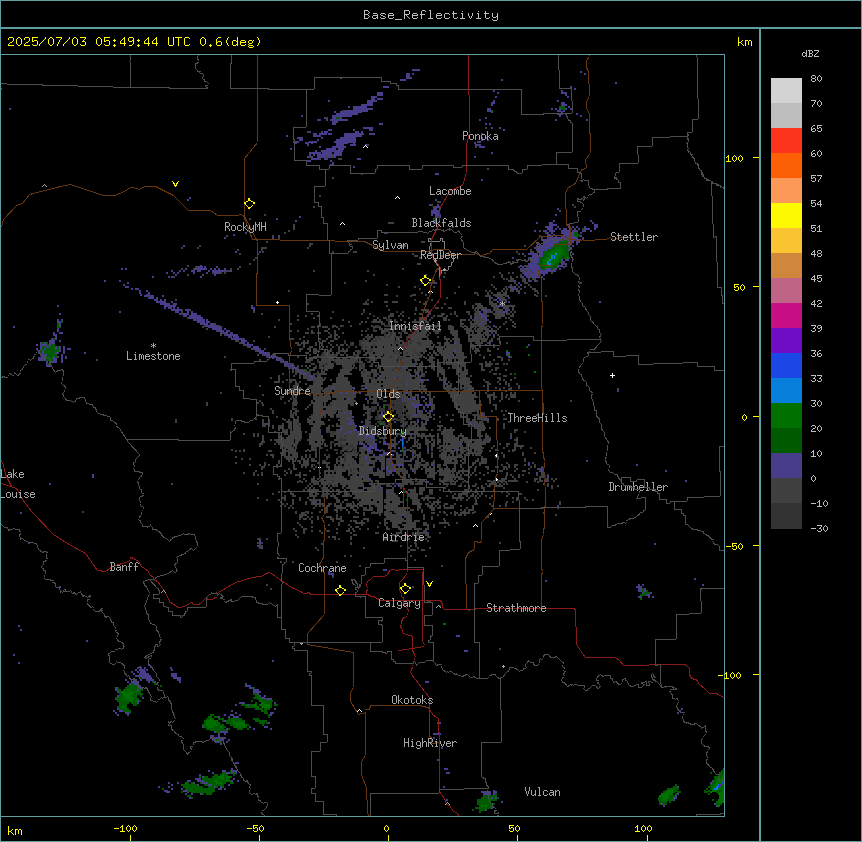
Task: Click the Blackfalds label
Action: point(441,223)
